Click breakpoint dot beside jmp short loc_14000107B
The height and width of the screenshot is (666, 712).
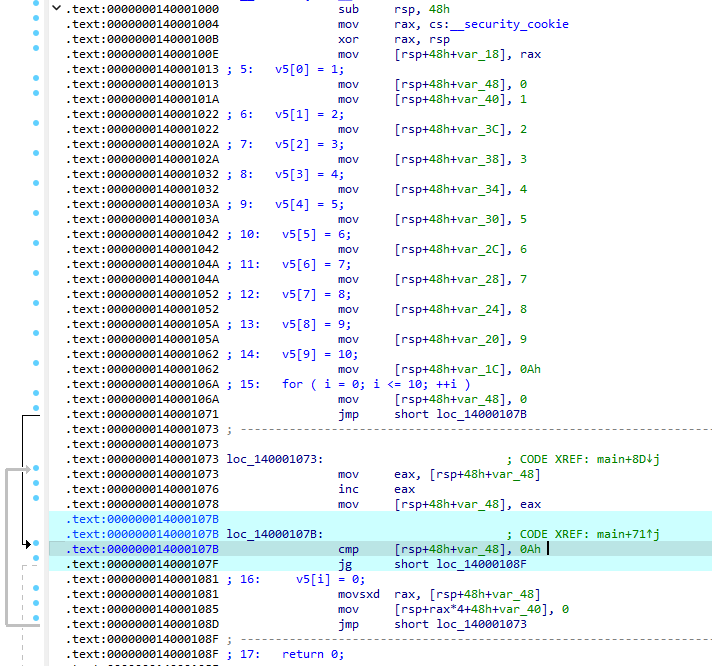pyautogui.click(x=36, y=414)
